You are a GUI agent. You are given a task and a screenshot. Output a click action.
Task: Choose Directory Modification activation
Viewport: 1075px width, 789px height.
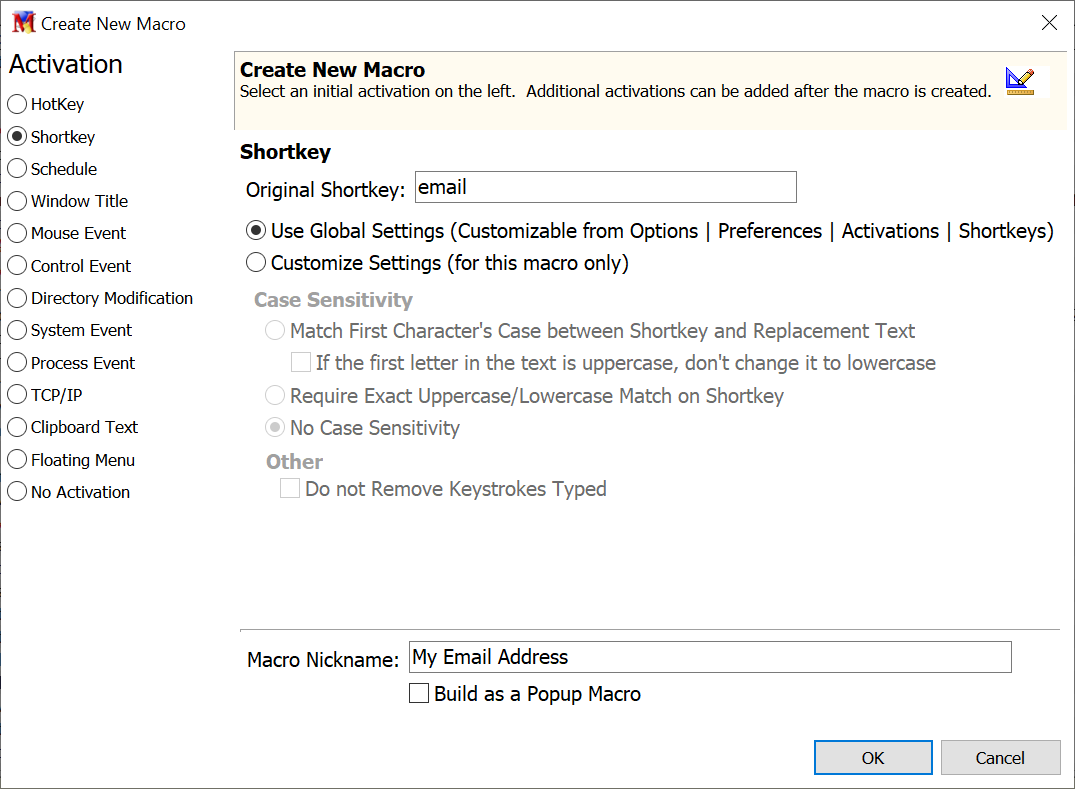point(17,298)
